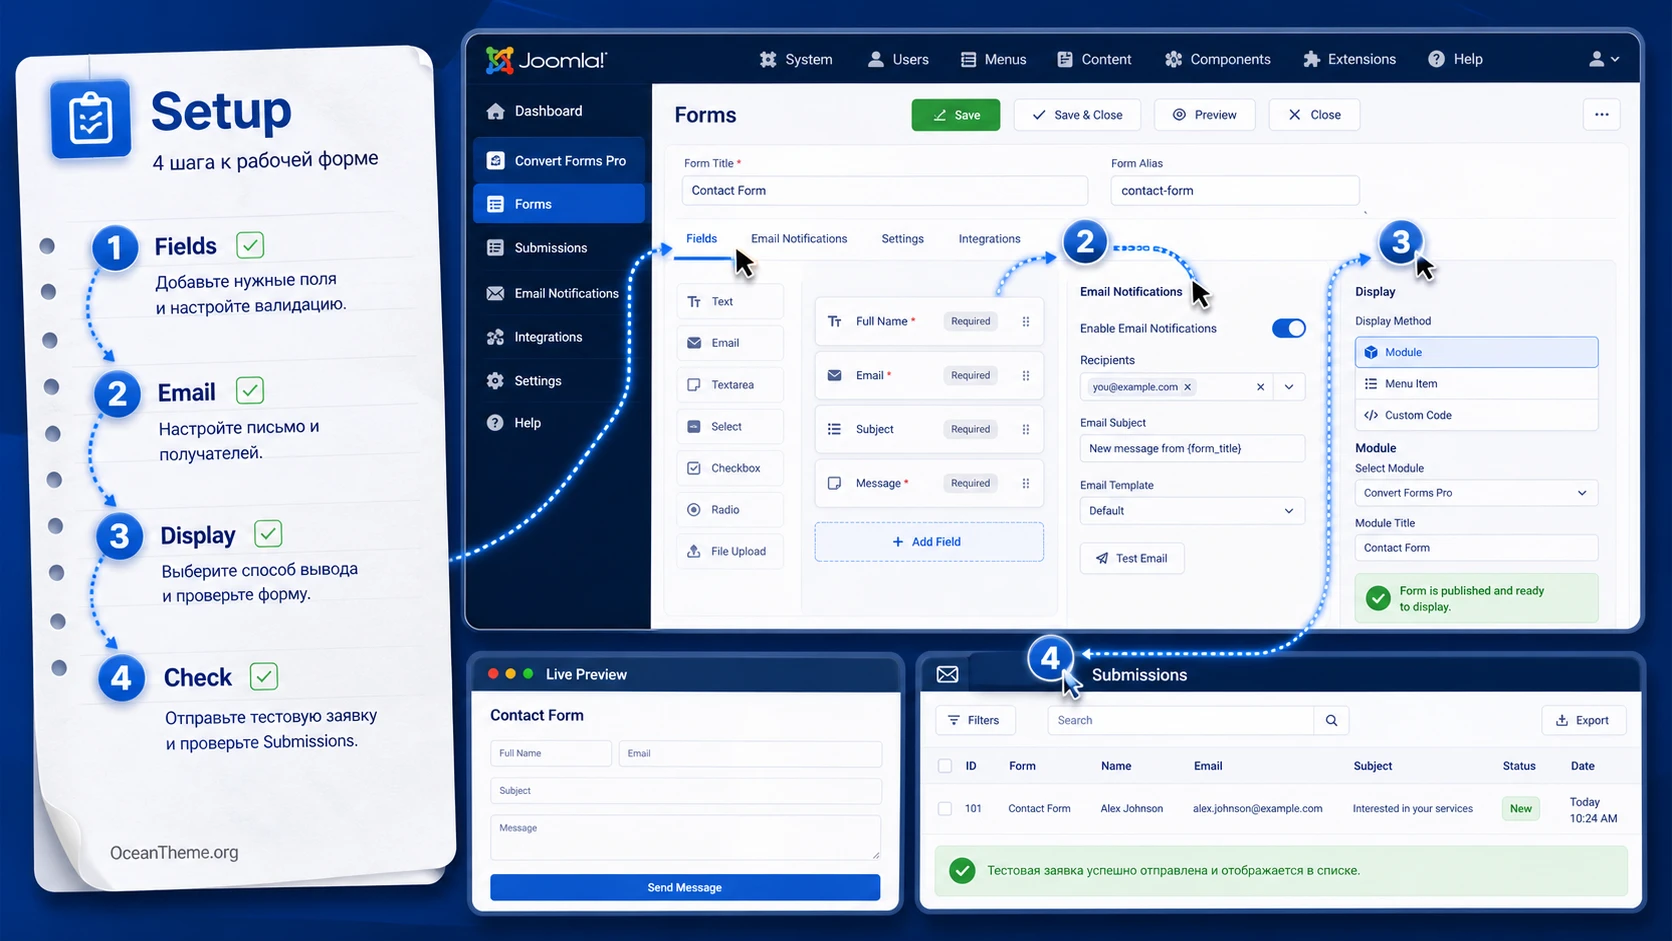Check the submission 101 row checkbox
The height and width of the screenshot is (941, 1672).
click(945, 808)
